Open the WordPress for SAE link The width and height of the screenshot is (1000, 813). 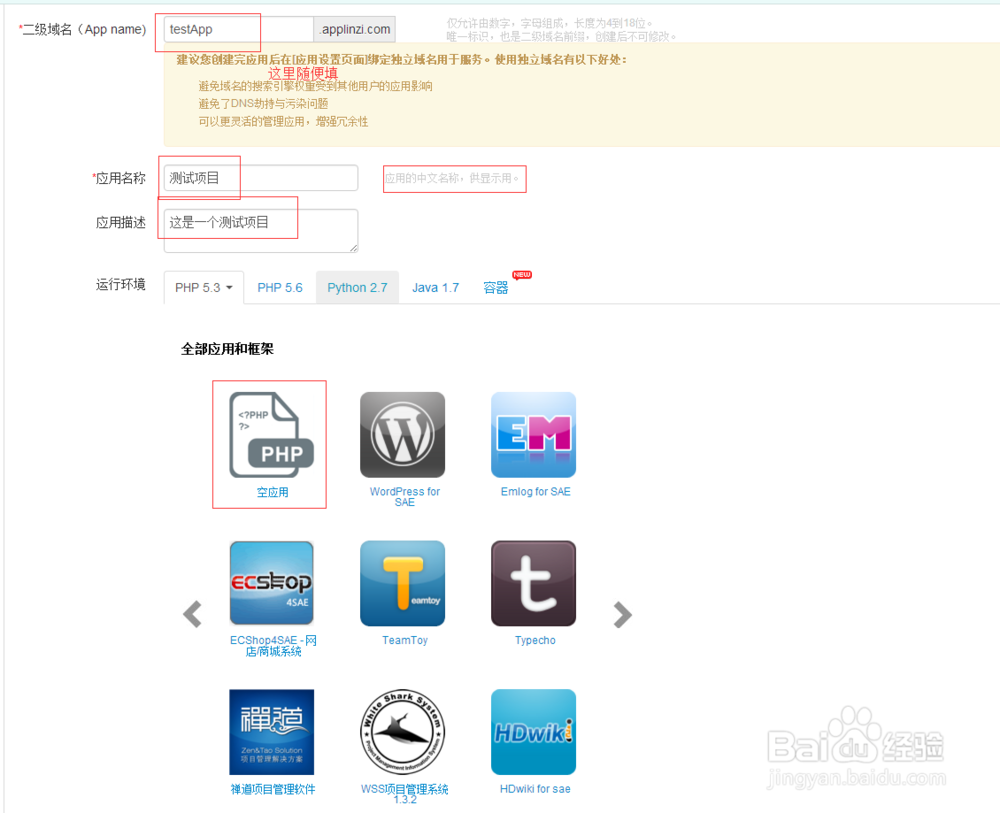coord(404,497)
